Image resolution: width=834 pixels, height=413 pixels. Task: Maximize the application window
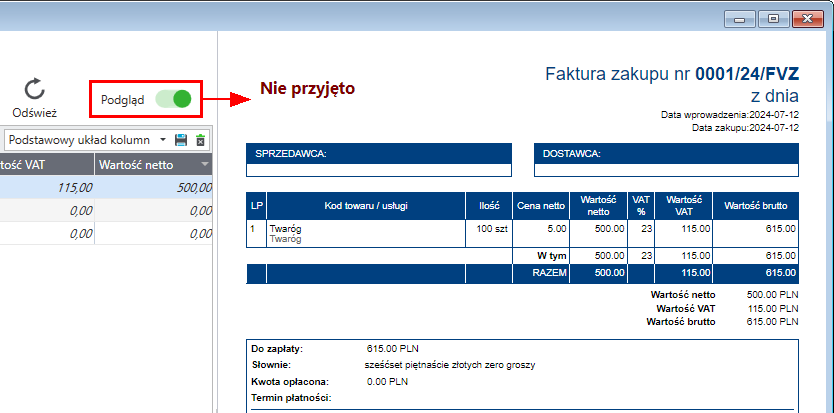coord(772,18)
